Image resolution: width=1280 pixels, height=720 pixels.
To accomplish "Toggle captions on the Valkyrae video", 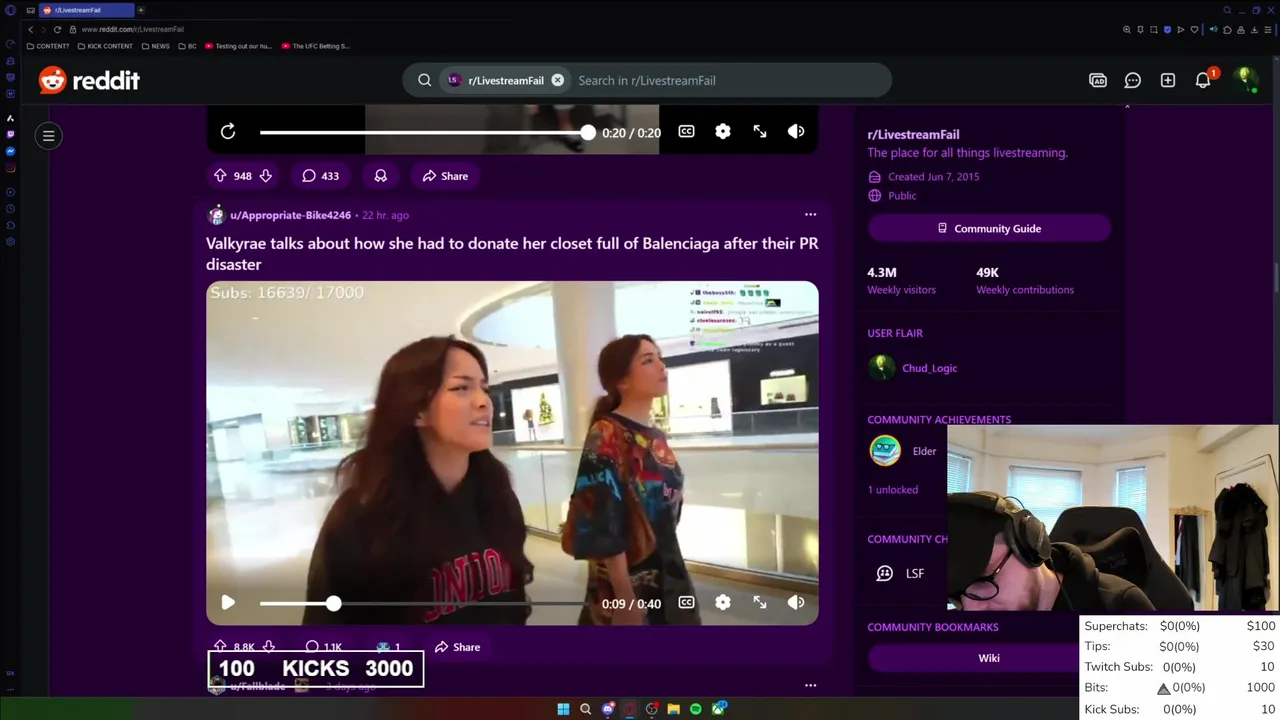I will point(686,603).
